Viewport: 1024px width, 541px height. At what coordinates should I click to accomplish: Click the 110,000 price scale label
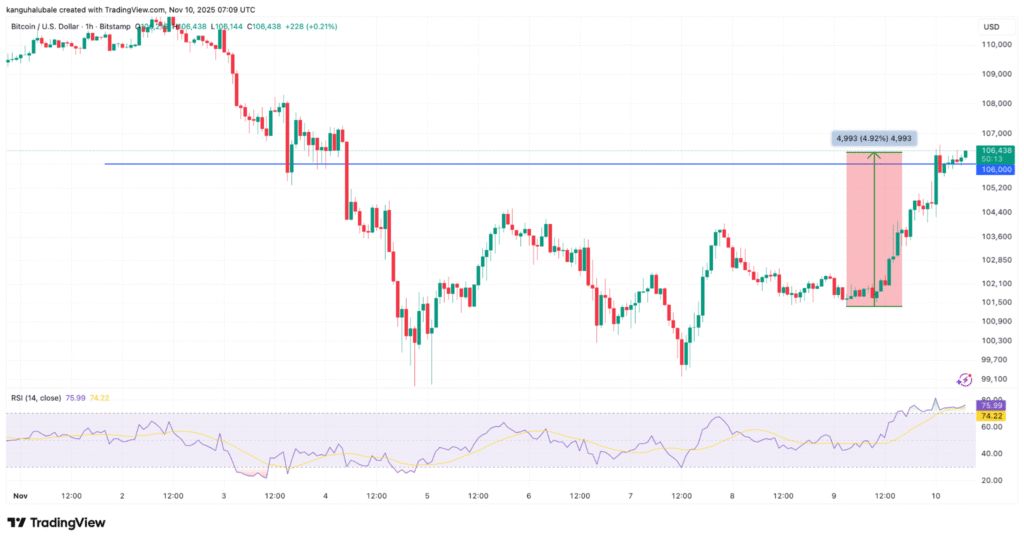[x=995, y=45]
